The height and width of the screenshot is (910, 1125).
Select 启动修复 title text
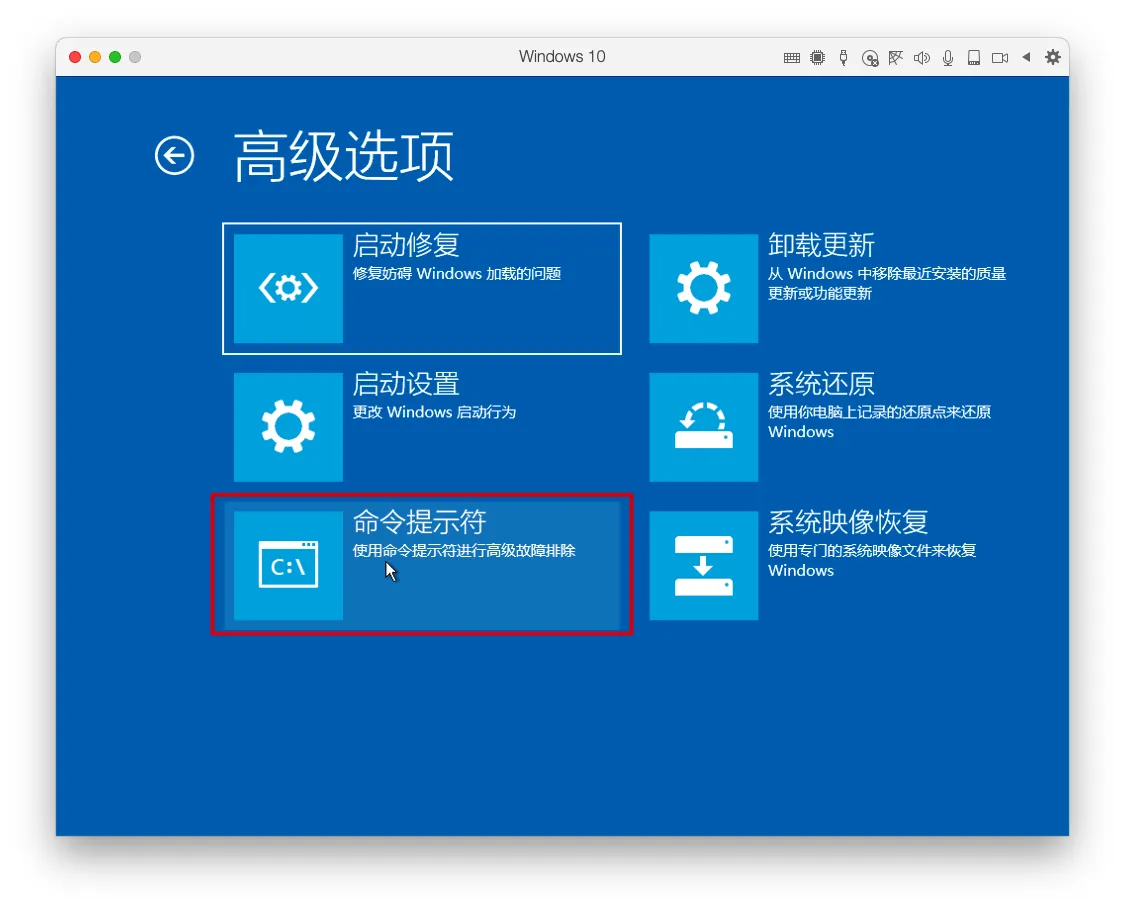(x=406, y=245)
